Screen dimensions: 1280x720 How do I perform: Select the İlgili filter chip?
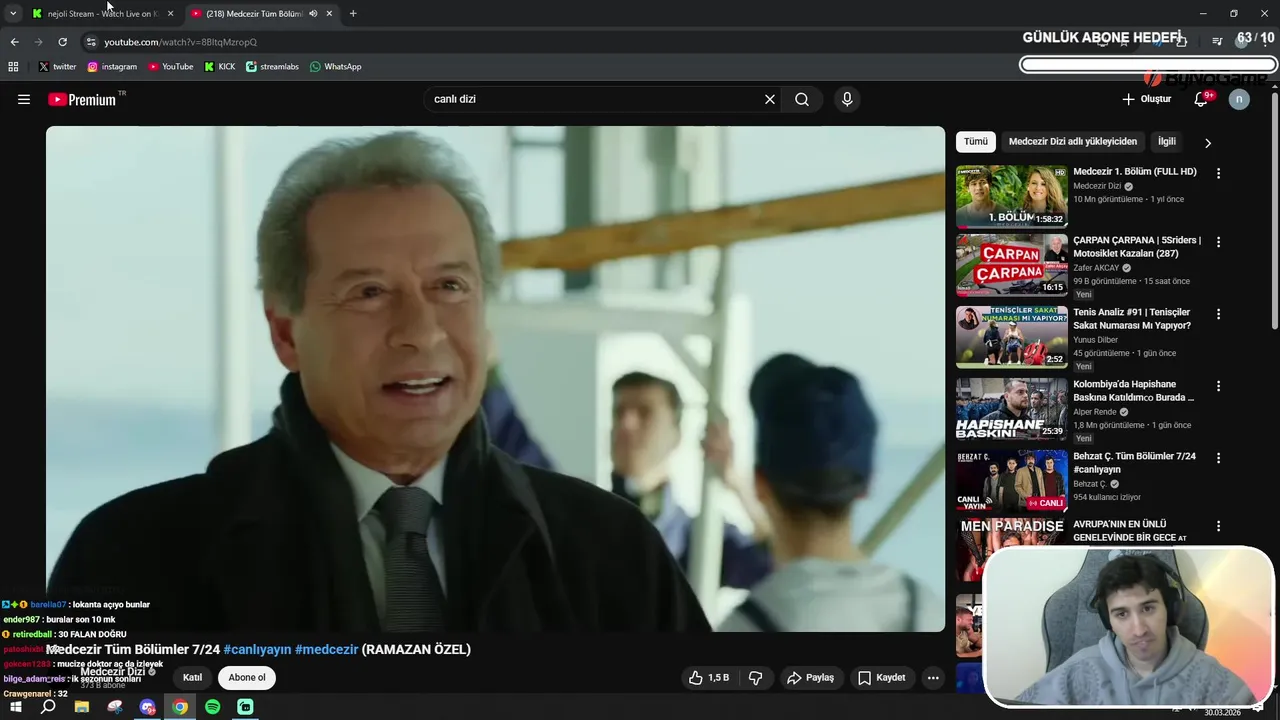(x=1167, y=142)
